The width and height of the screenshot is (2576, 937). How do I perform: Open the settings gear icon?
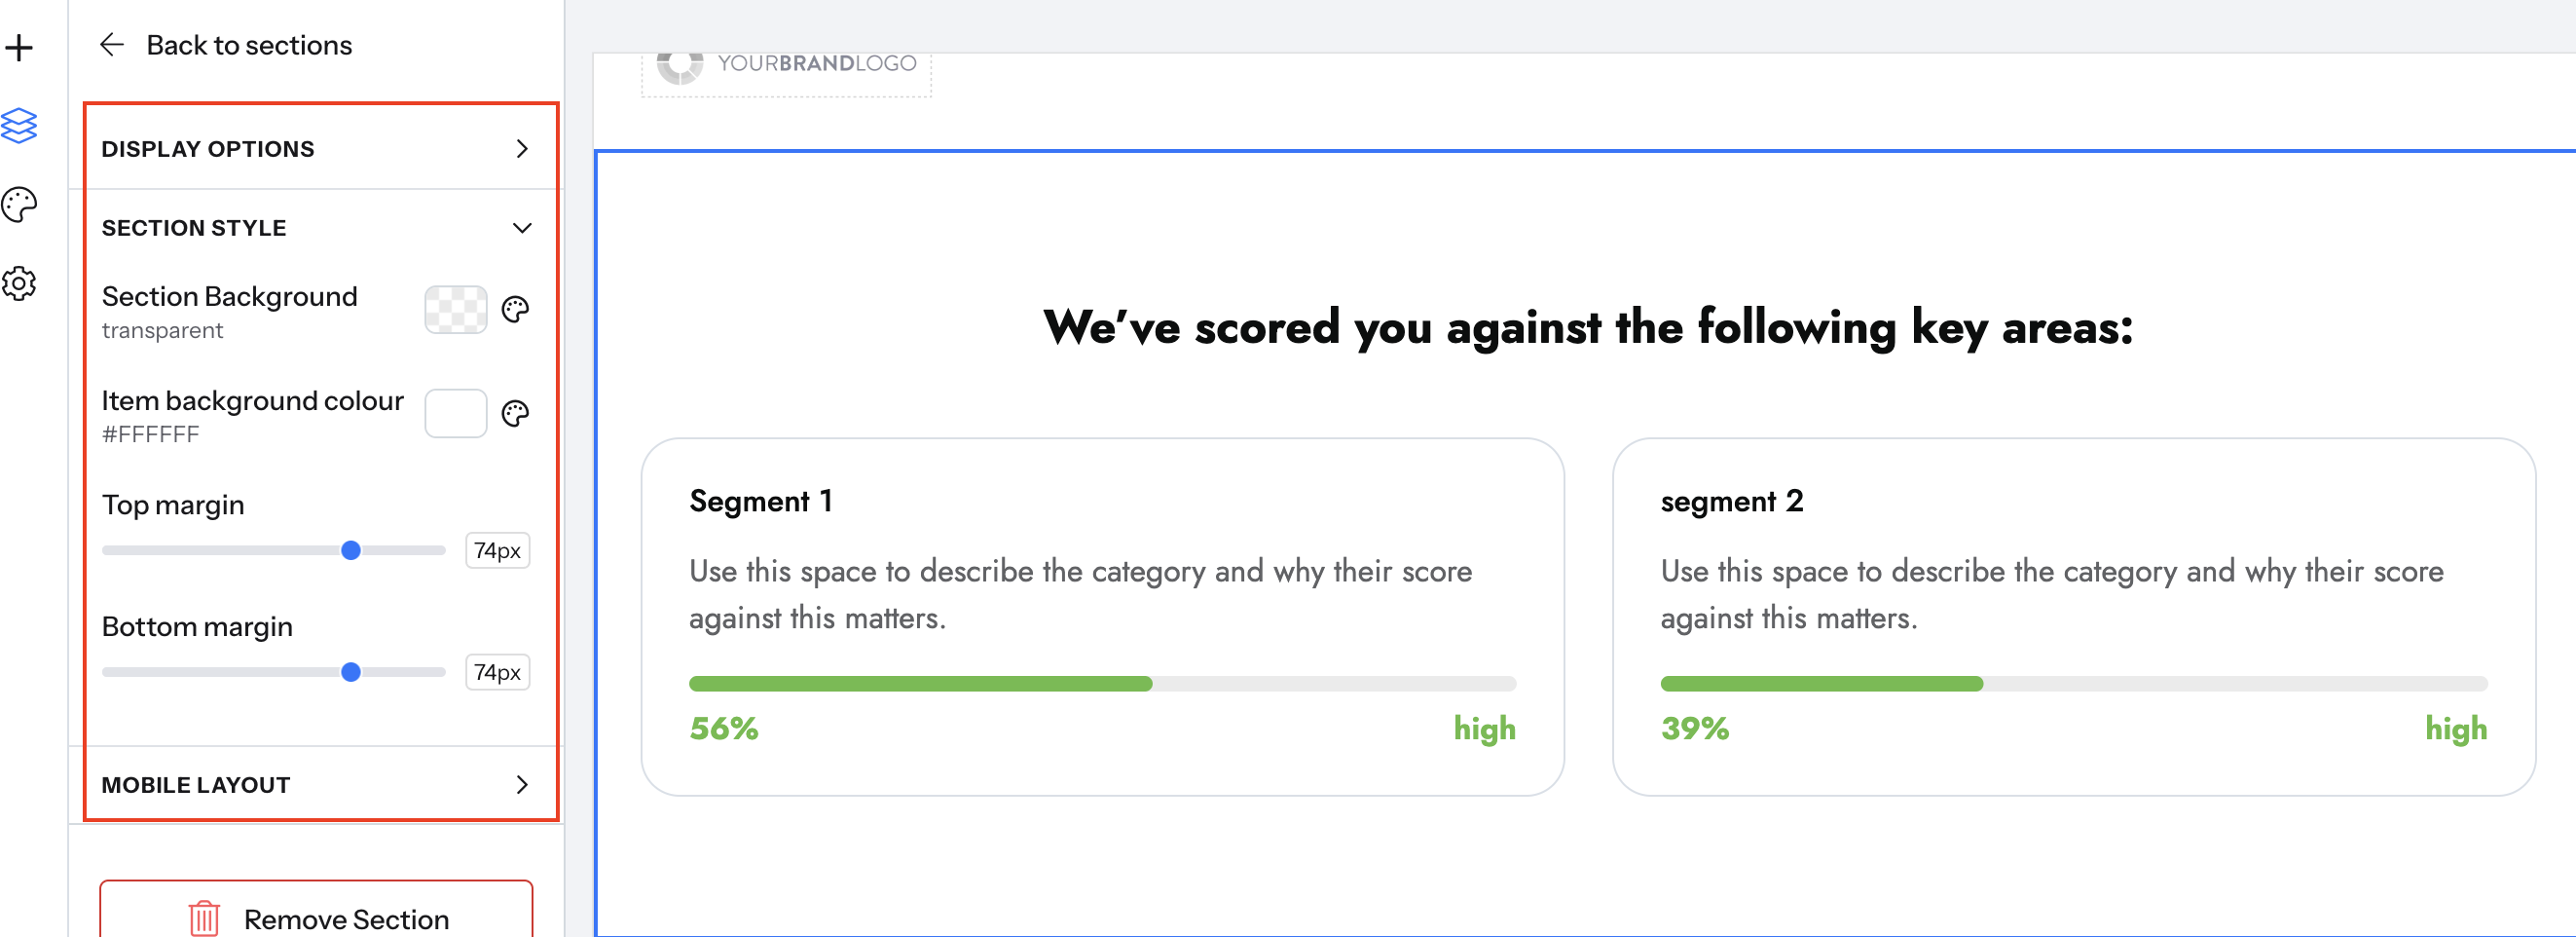(x=19, y=284)
